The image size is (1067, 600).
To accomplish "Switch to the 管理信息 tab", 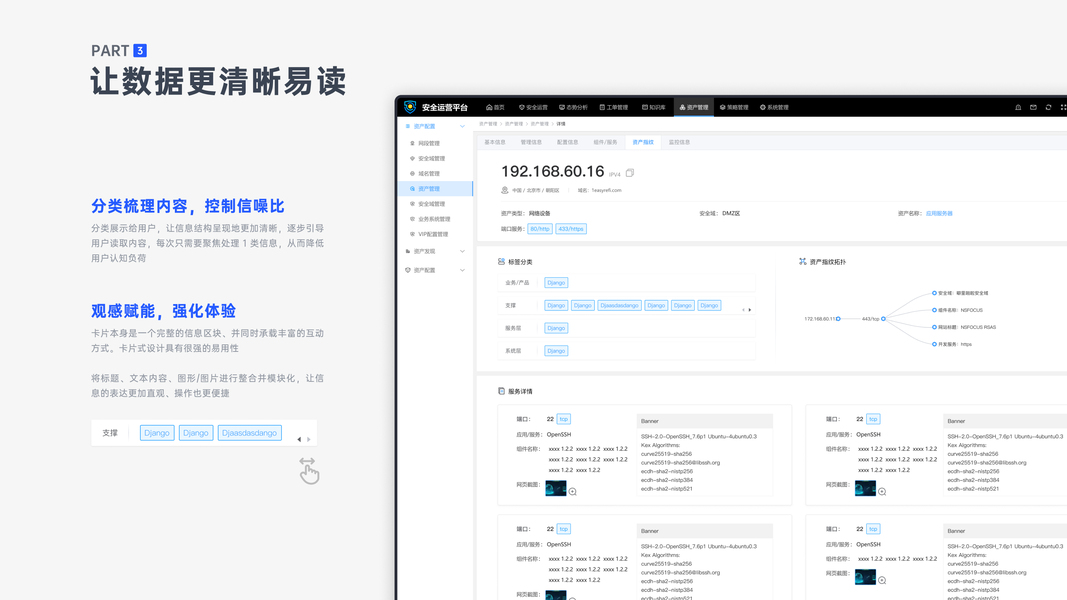I will point(531,142).
